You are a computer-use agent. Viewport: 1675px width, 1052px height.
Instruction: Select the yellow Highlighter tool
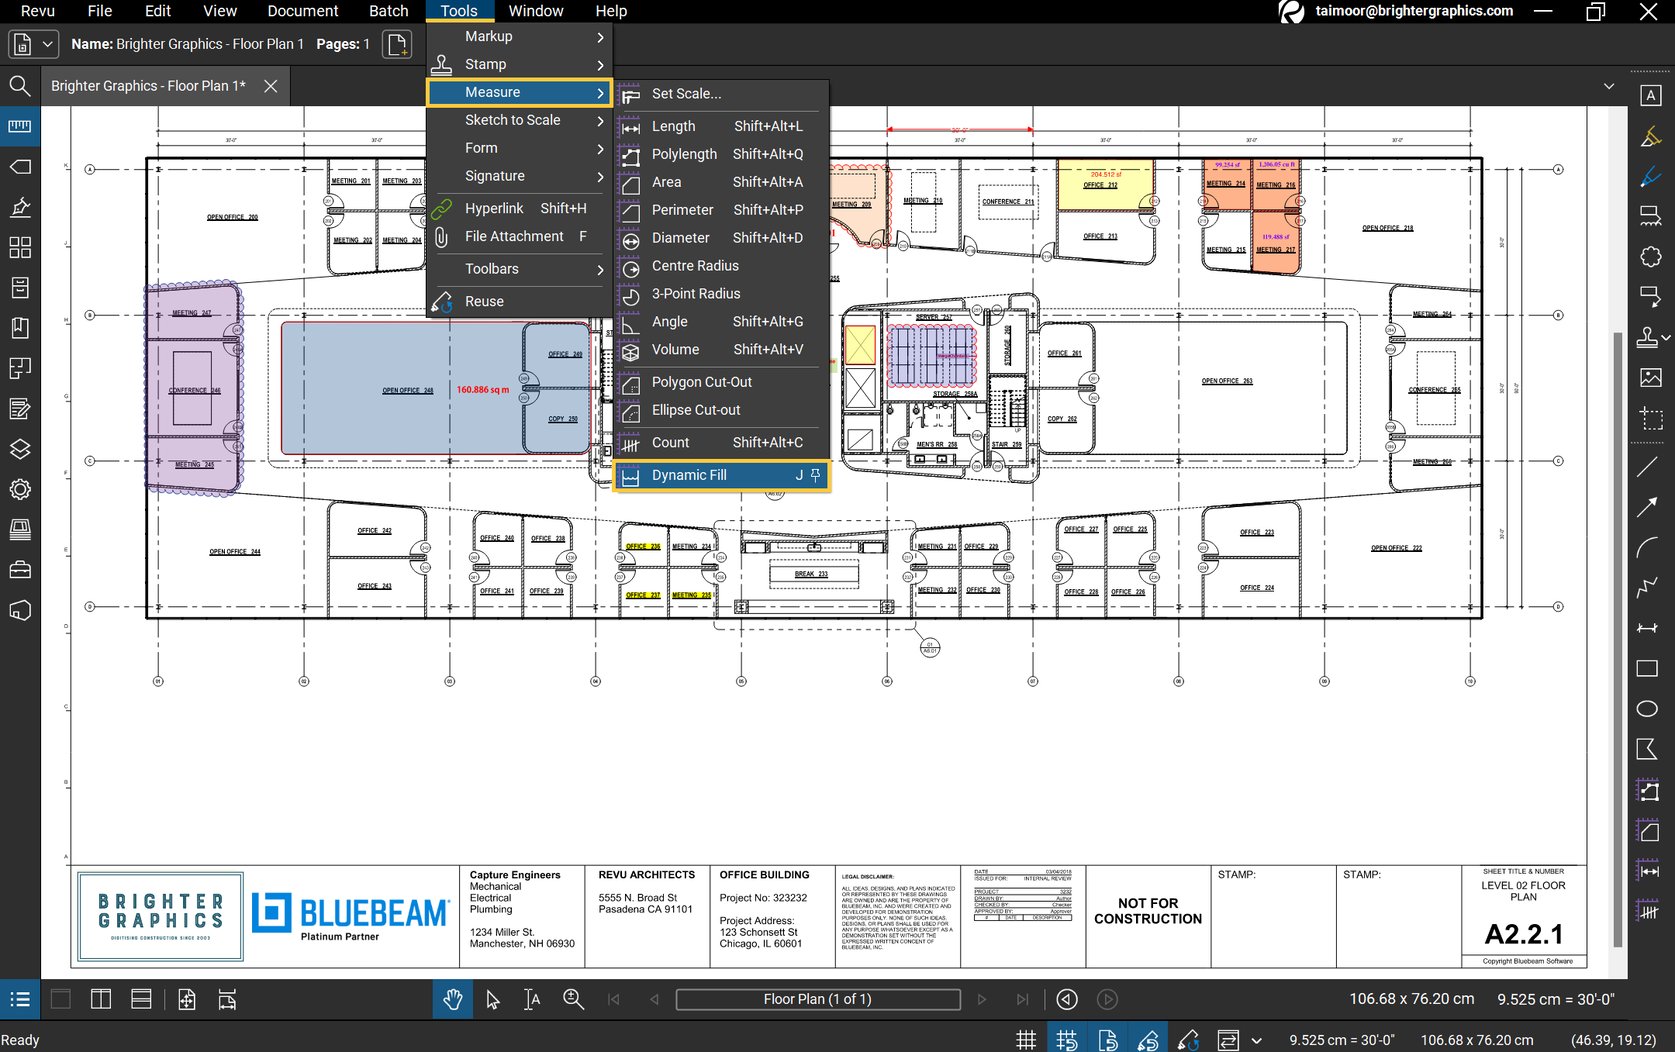pyautogui.click(x=1650, y=135)
